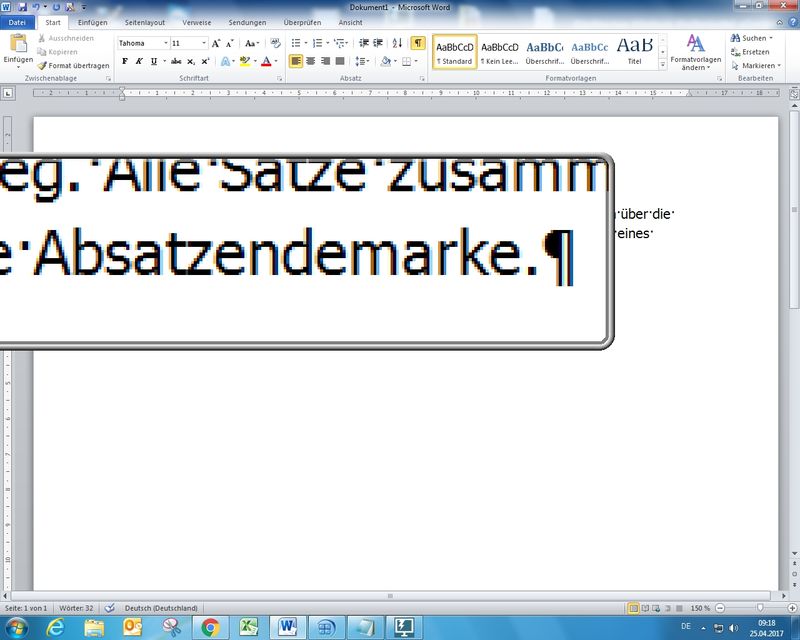Open Google Chrome from the taskbar
800x640 pixels.
coord(210,627)
